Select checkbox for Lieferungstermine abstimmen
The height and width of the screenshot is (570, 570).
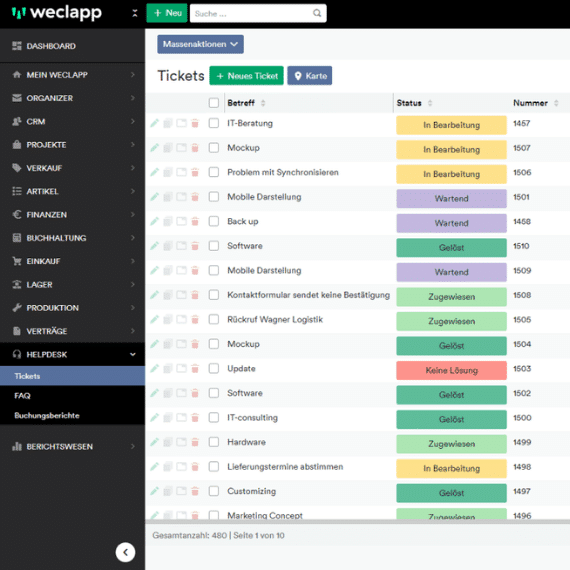point(214,467)
